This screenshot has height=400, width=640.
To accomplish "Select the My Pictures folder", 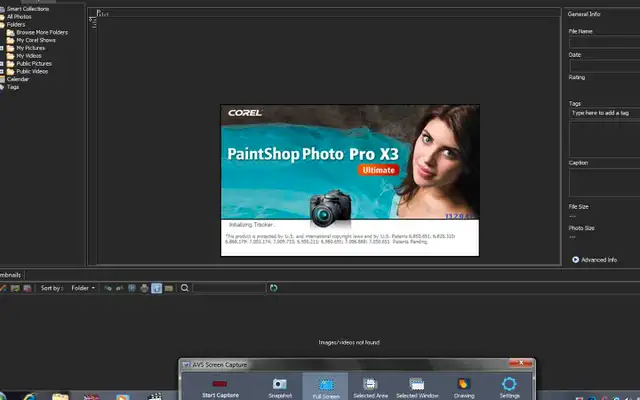I will point(31,48).
